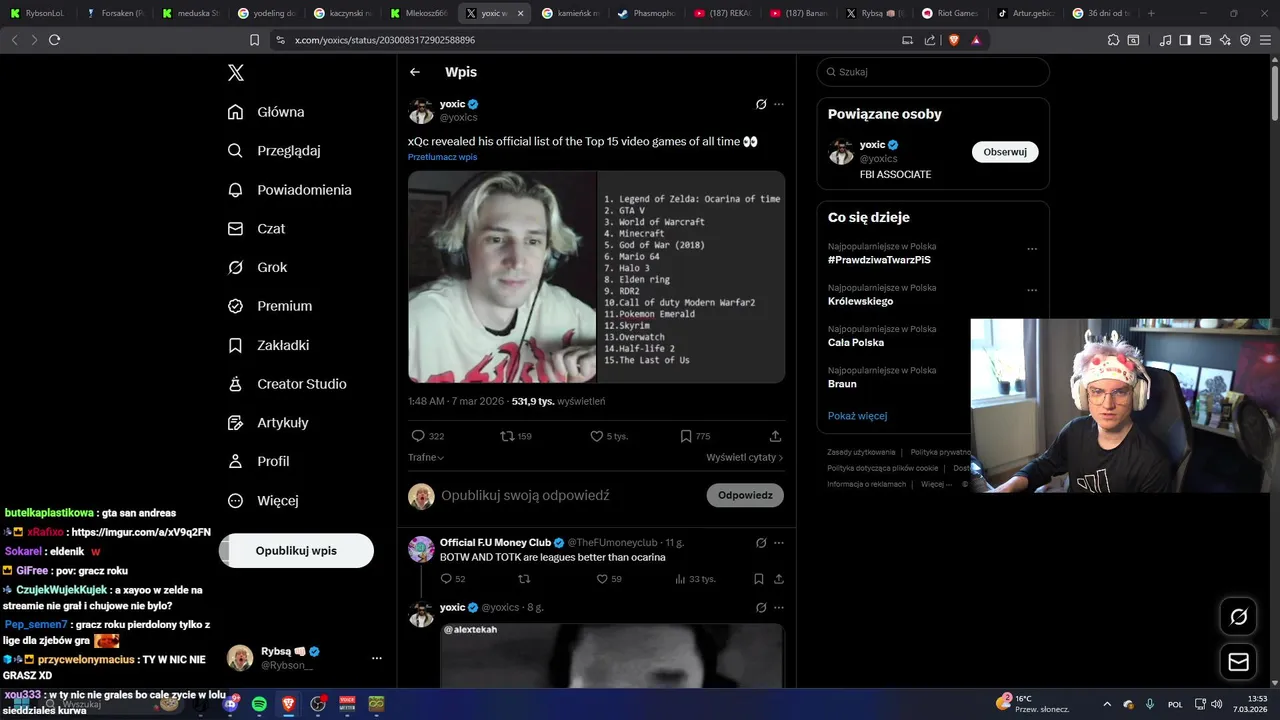Click floating Grok button
Screen dimensions: 1280x720
[1238, 617]
